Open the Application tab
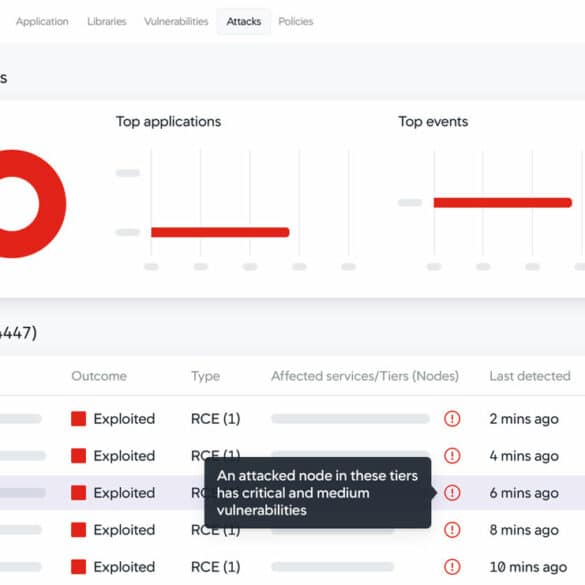Viewport: 585px width, 585px height. [x=42, y=21]
